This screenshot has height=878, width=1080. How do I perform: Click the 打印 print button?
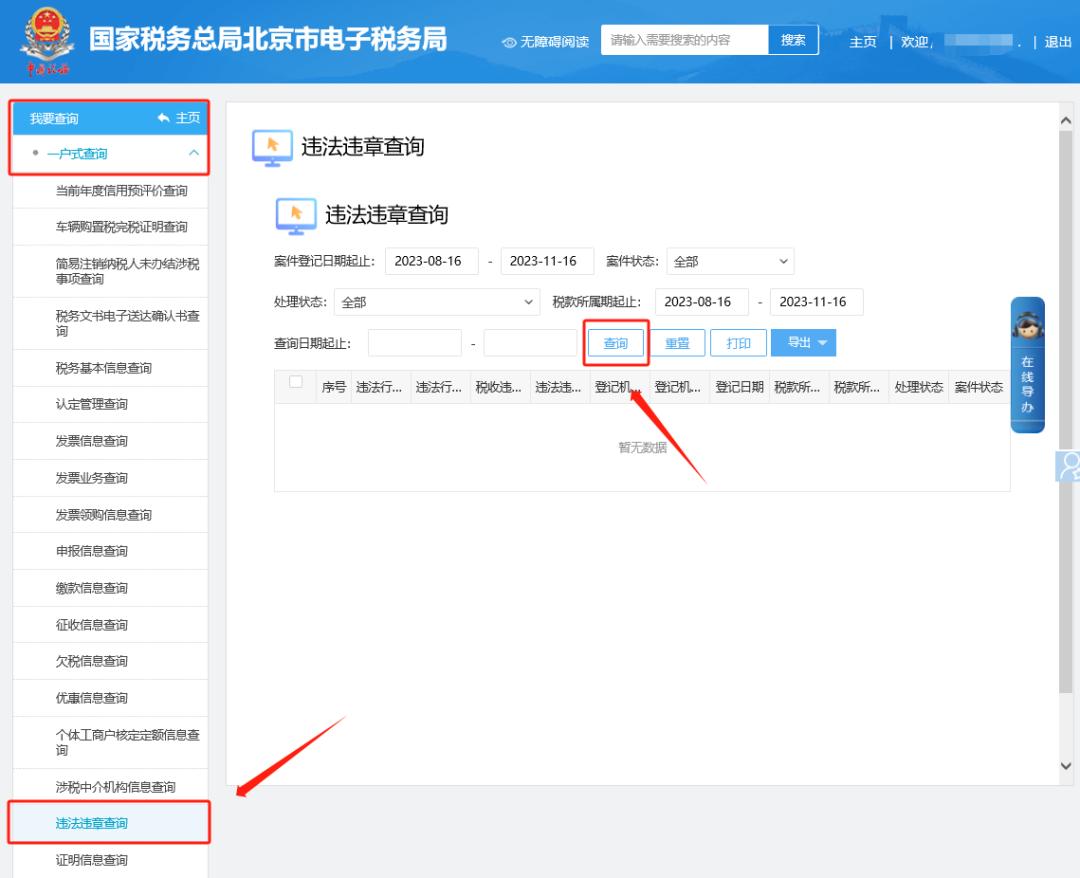pyautogui.click(x=738, y=342)
